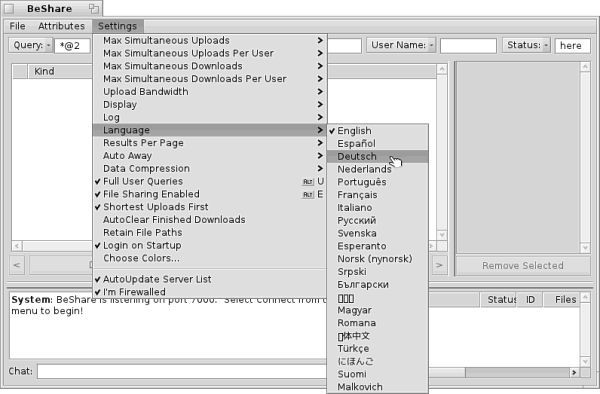600x394 pixels.
Task: Open the User Name dropdown
Action: (401, 45)
